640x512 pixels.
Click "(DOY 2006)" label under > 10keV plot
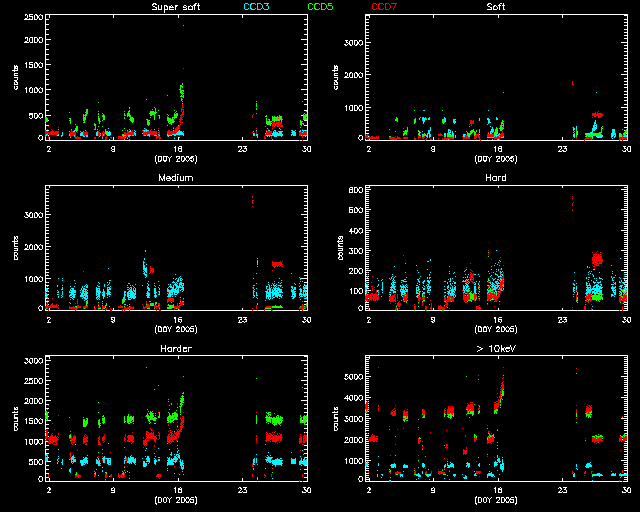coord(496,500)
